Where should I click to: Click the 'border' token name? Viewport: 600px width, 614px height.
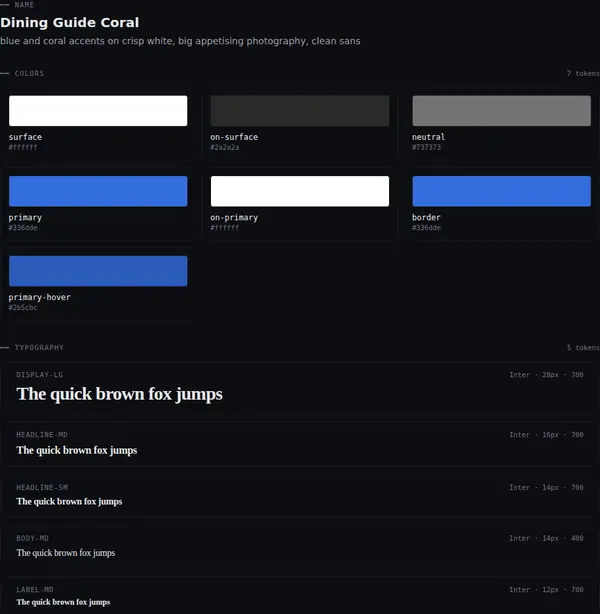tap(426, 217)
